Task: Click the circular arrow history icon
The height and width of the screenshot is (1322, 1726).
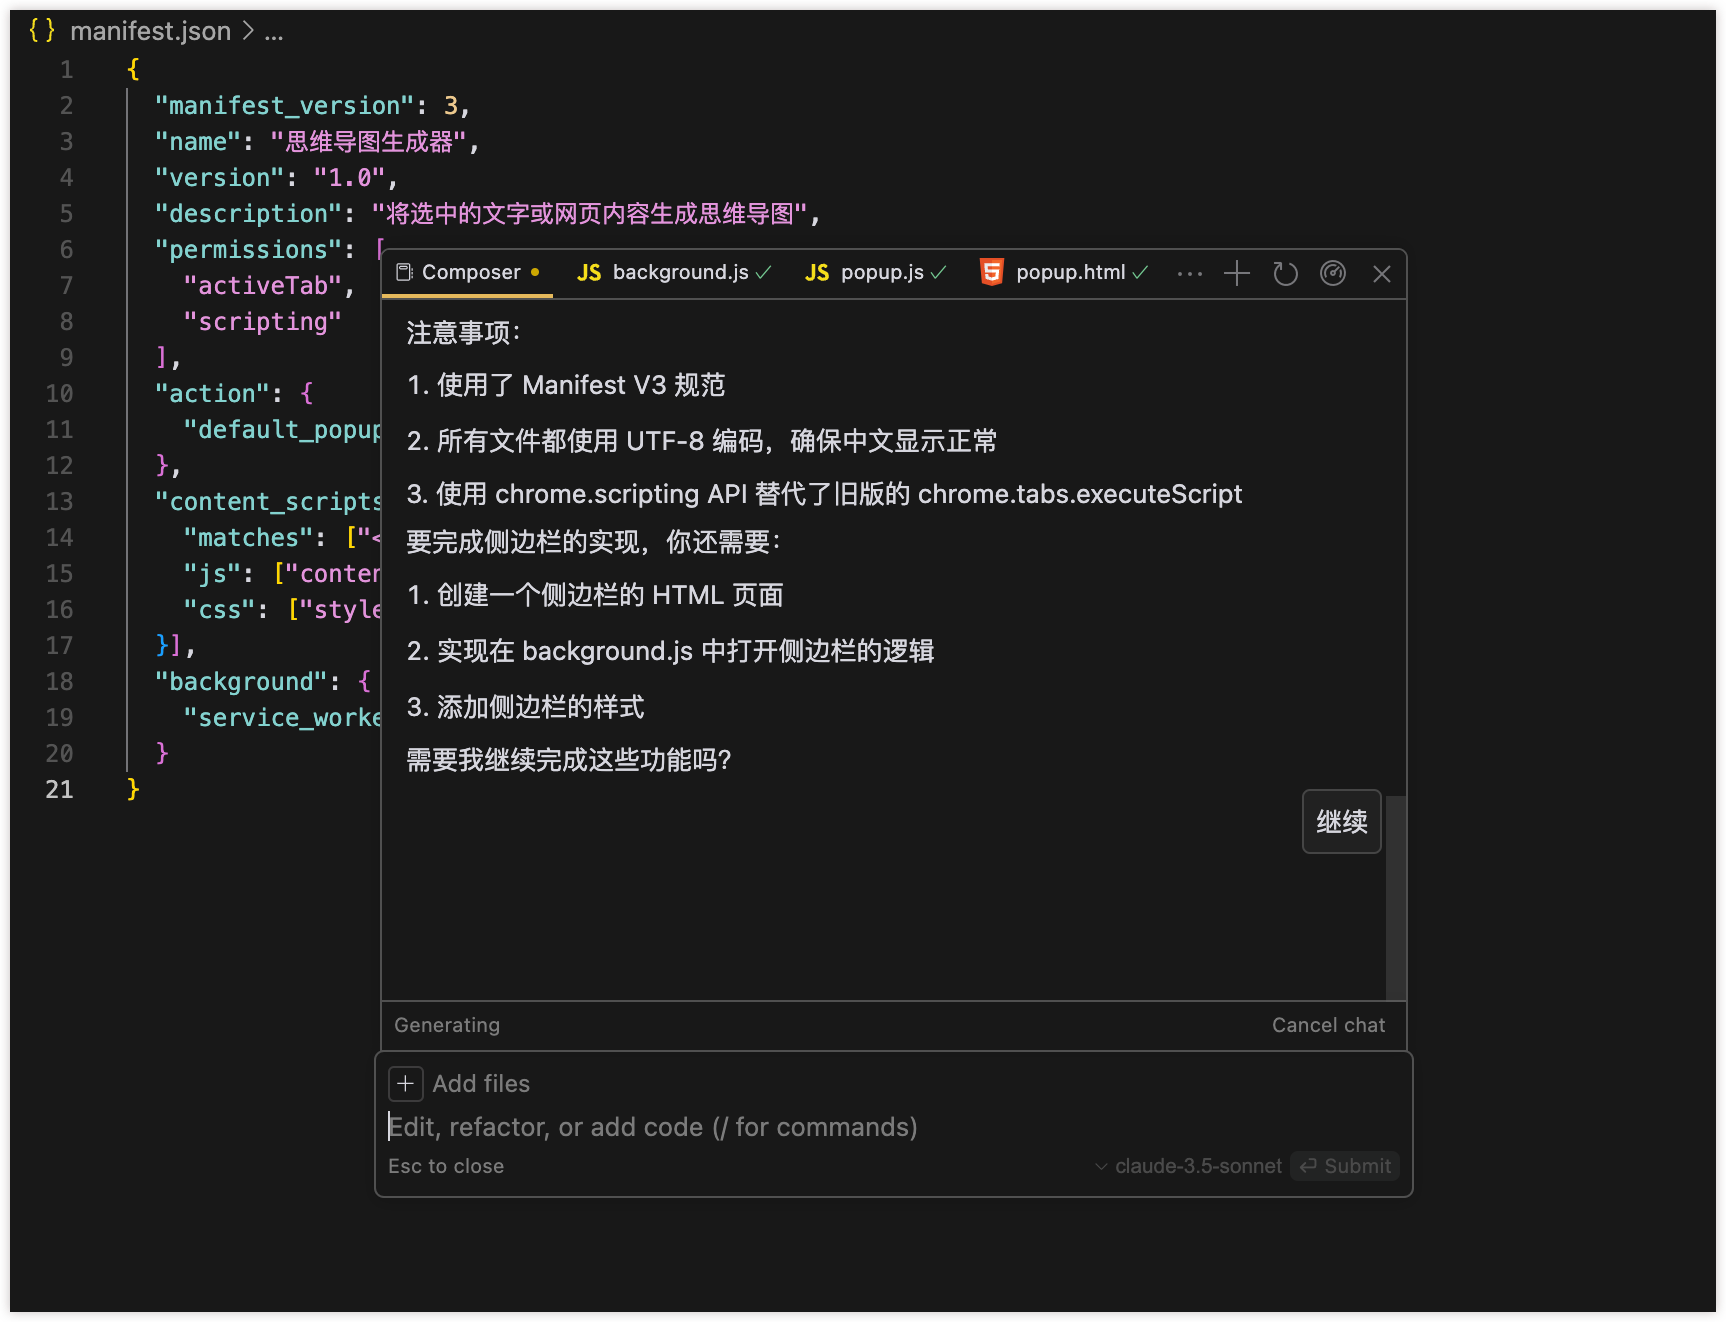Action: [1285, 273]
